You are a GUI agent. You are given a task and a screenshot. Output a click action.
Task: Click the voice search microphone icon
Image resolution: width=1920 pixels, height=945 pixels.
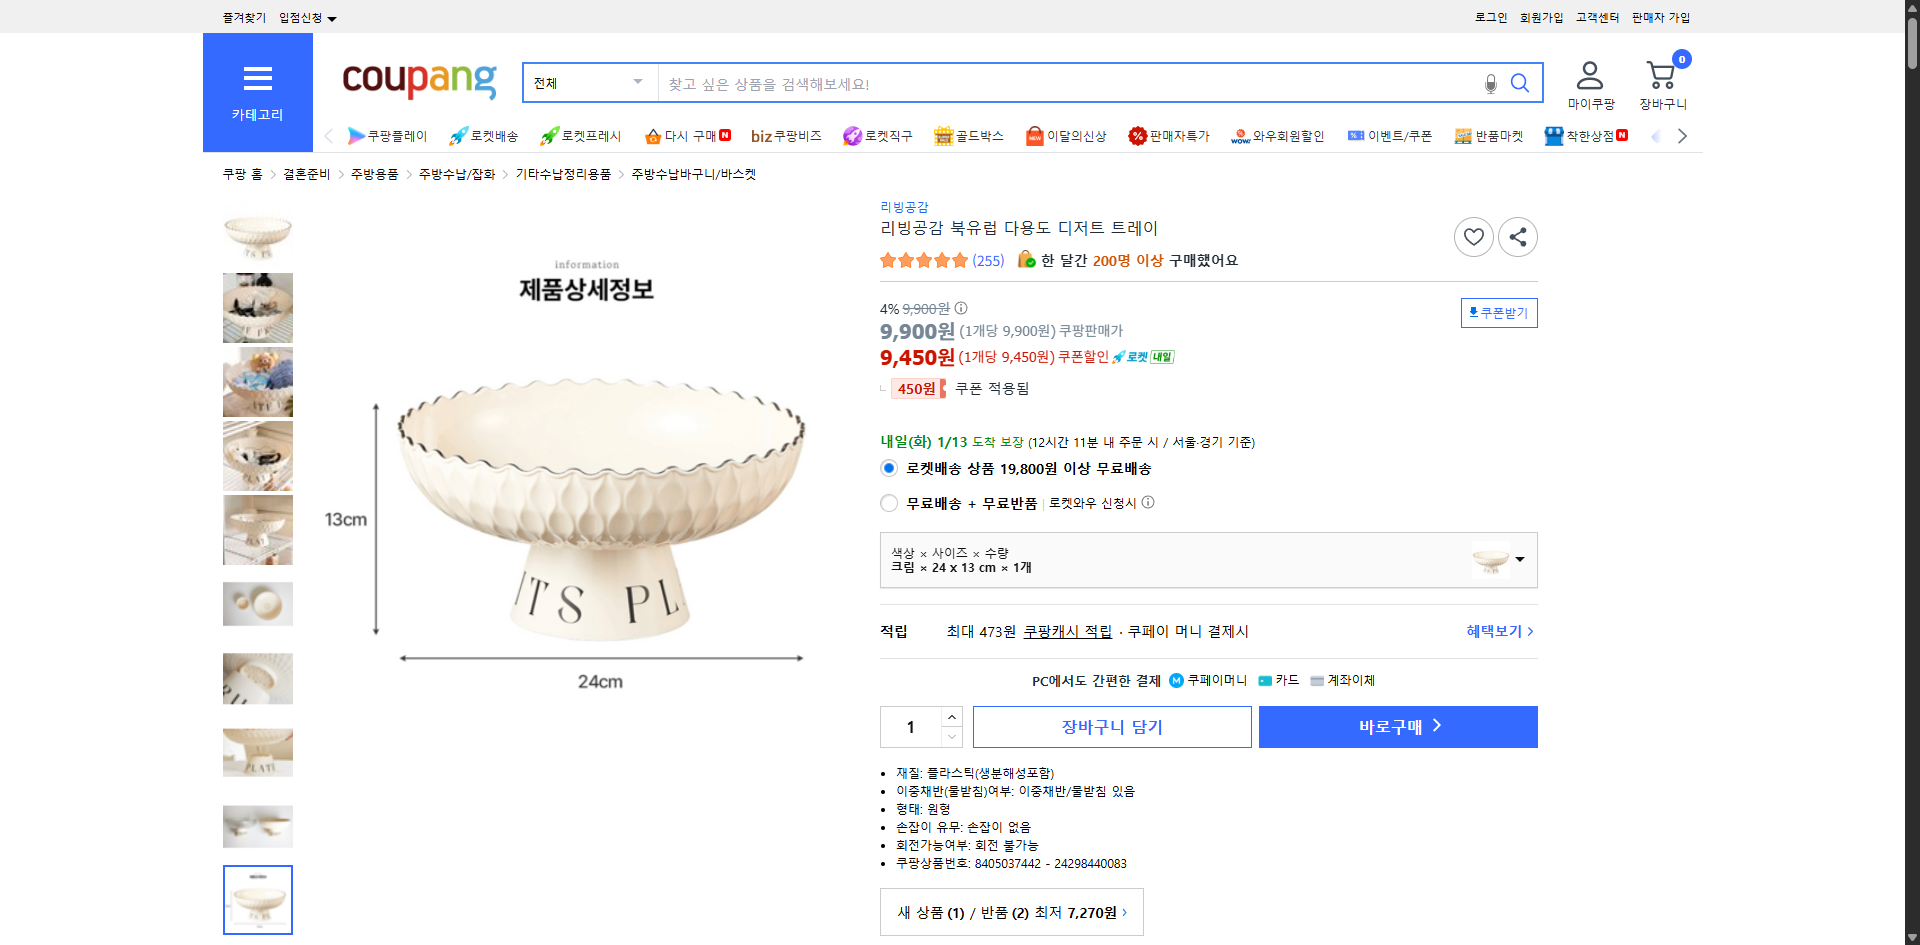(1490, 83)
